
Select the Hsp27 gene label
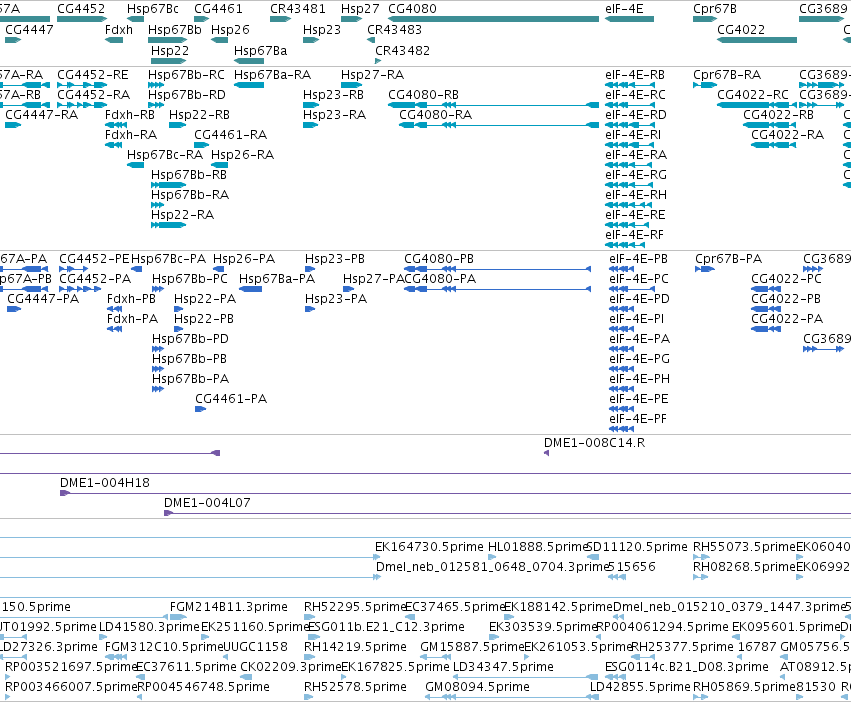360,9
